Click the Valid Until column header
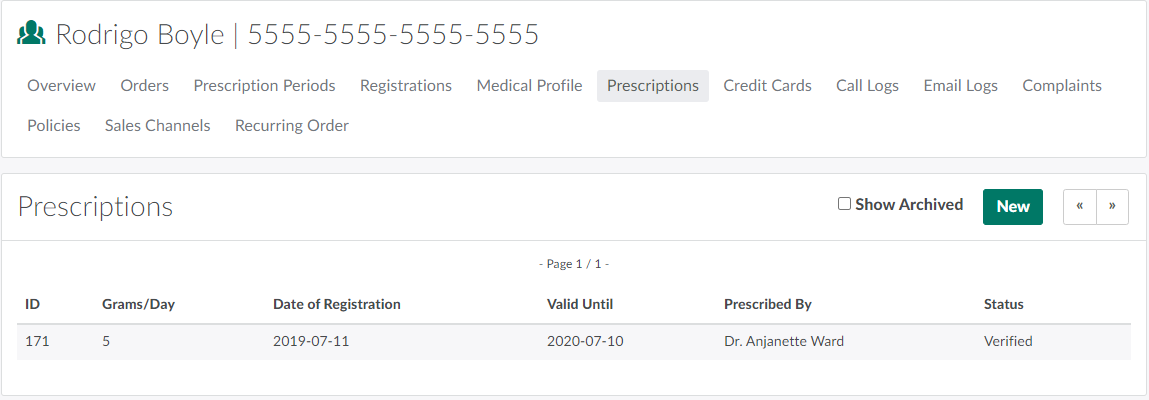Viewport: 1149px width, 400px height. pyautogui.click(x=580, y=304)
